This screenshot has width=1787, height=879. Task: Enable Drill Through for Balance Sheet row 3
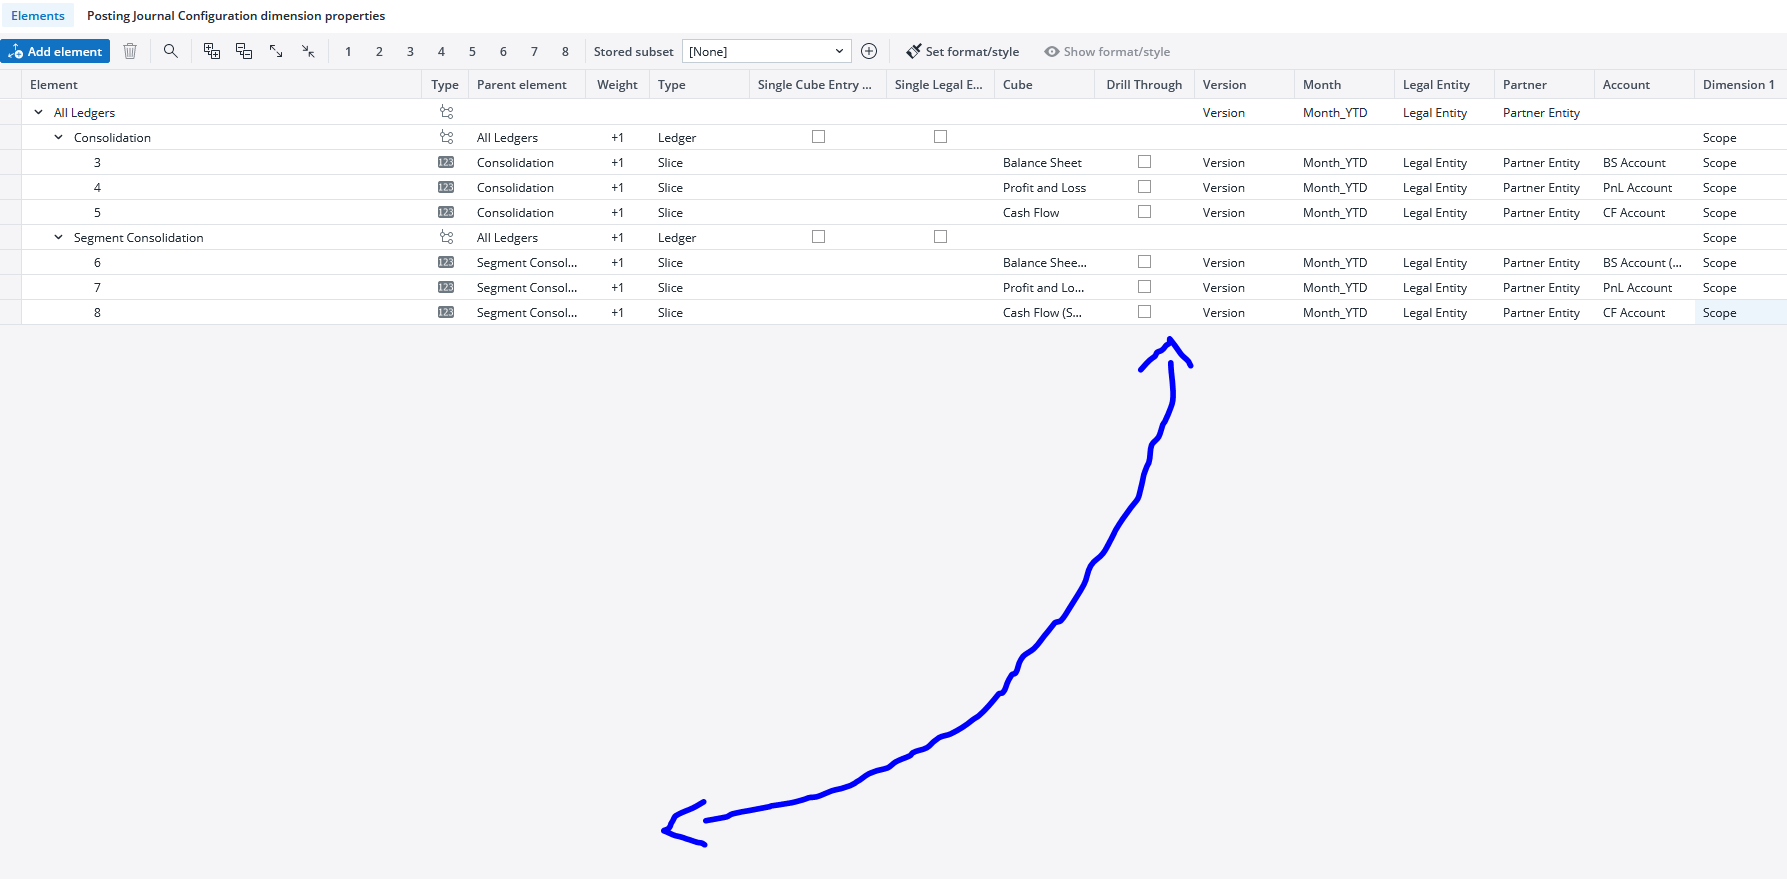pyautogui.click(x=1145, y=162)
